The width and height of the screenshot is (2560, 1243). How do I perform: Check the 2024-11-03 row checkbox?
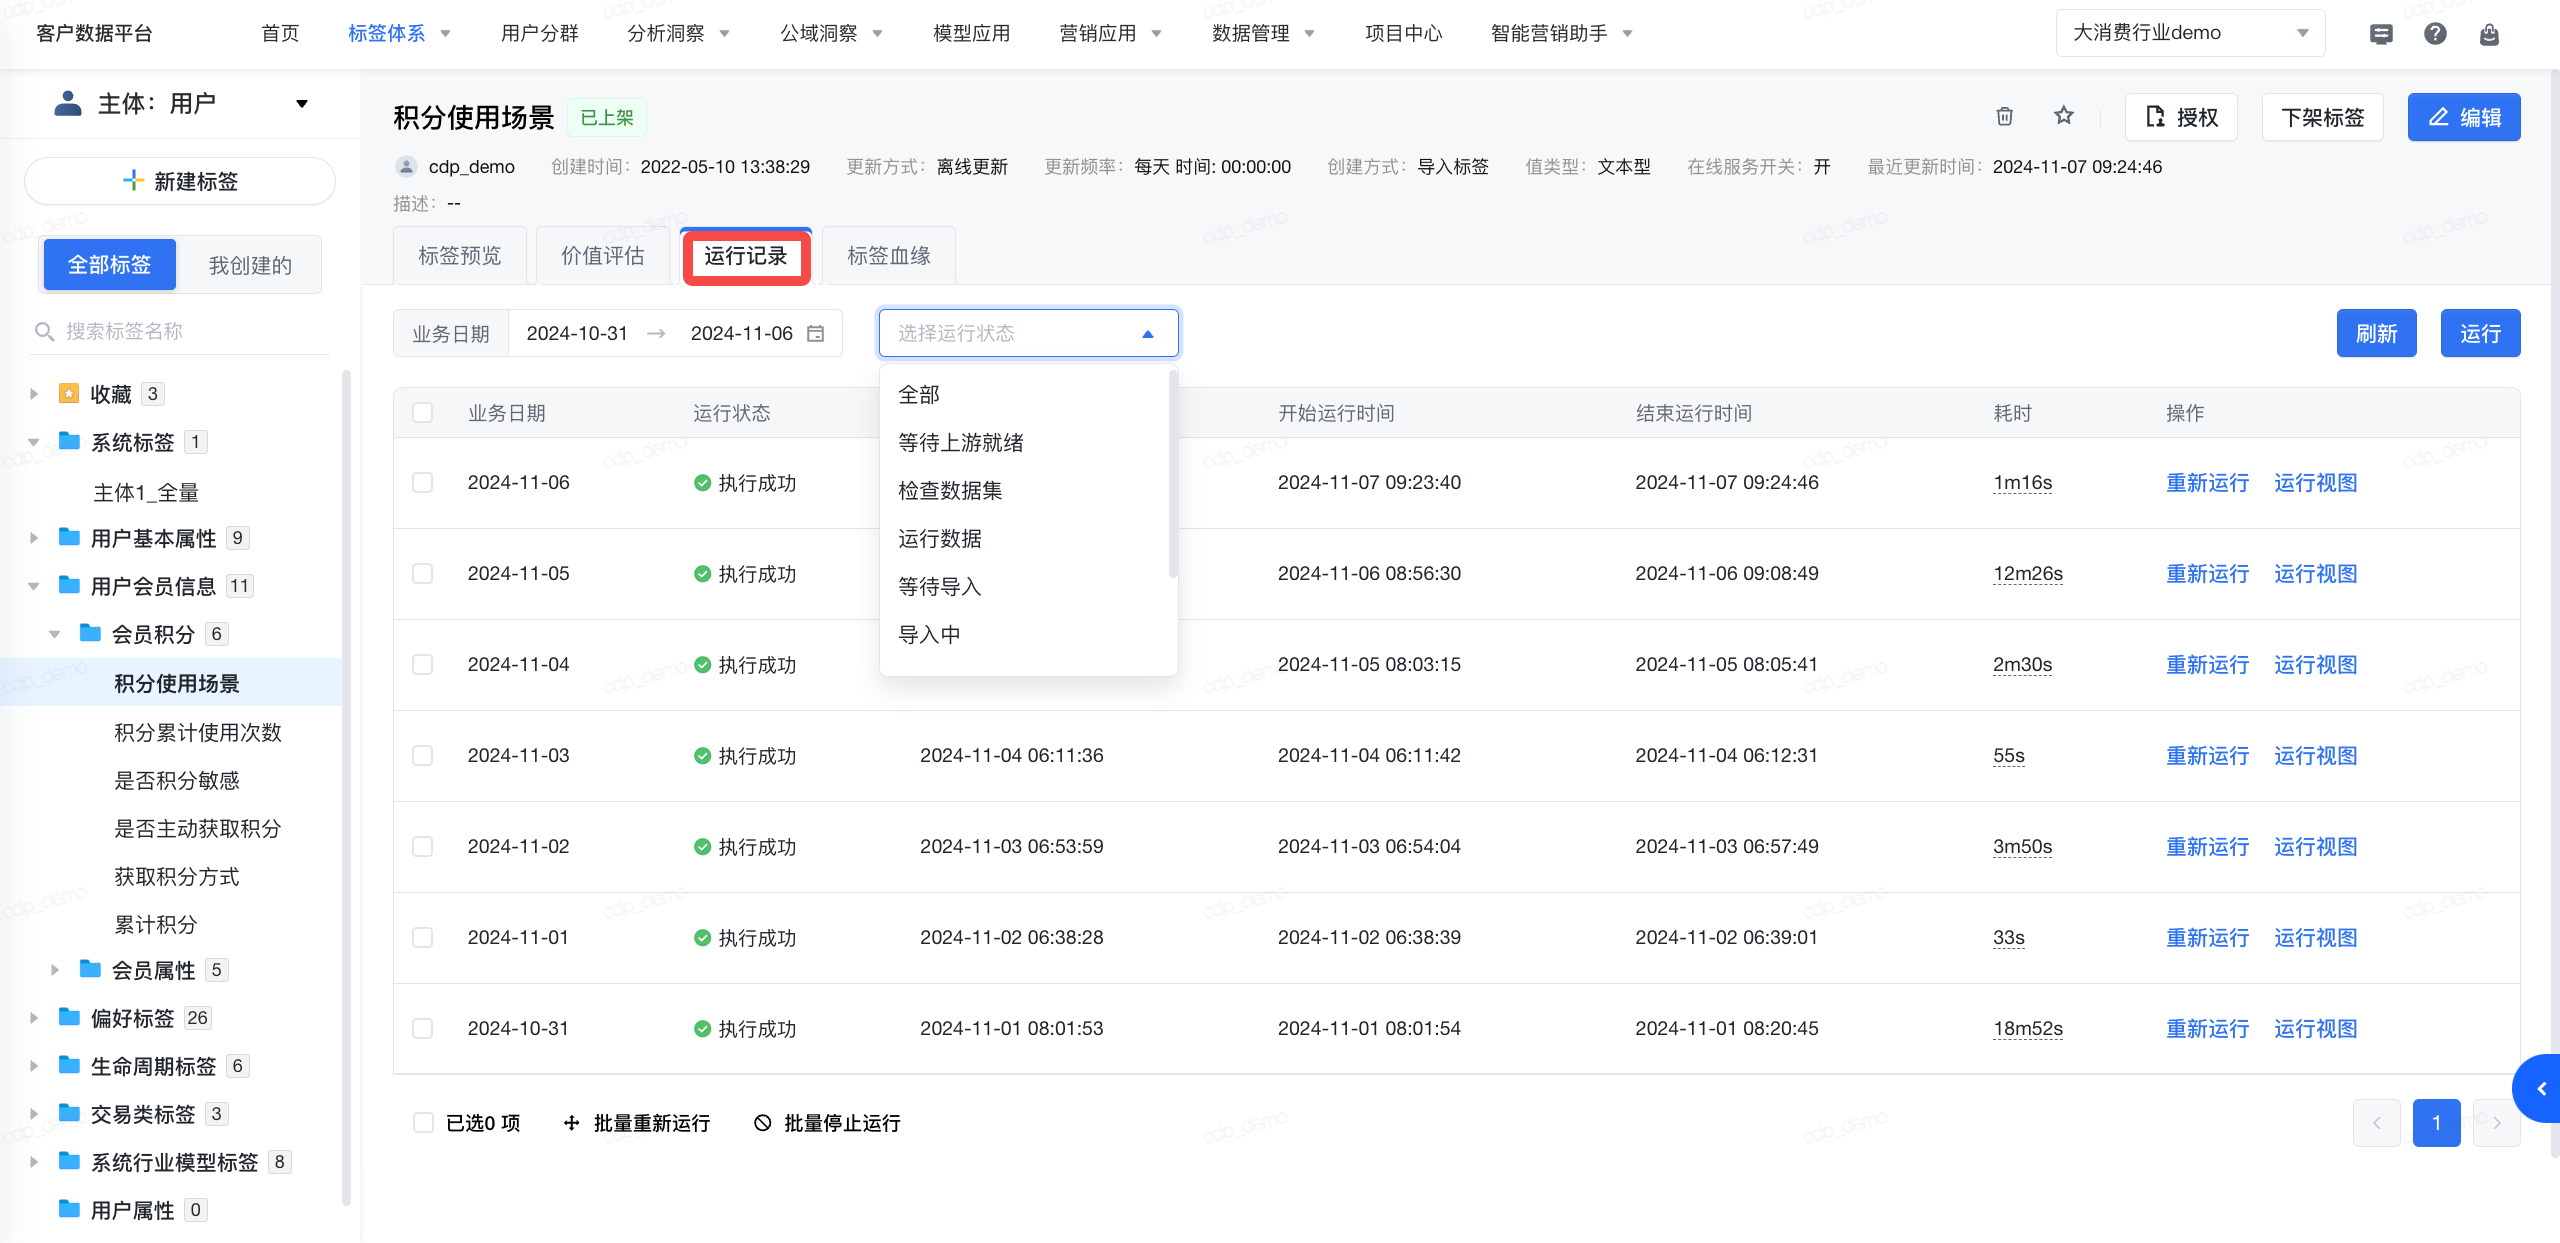coord(423,756)
